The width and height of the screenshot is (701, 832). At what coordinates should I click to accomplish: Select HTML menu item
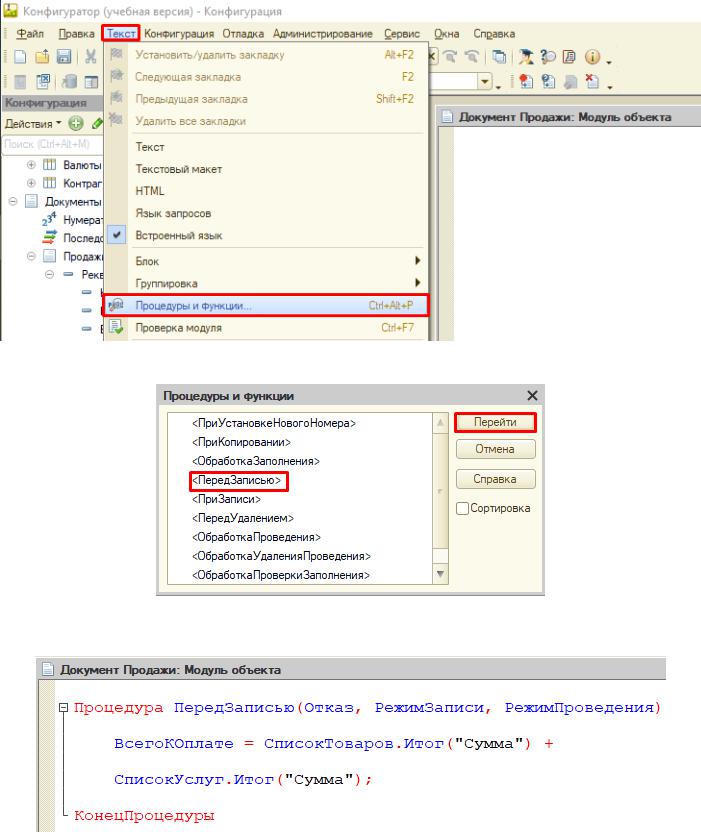264,191
